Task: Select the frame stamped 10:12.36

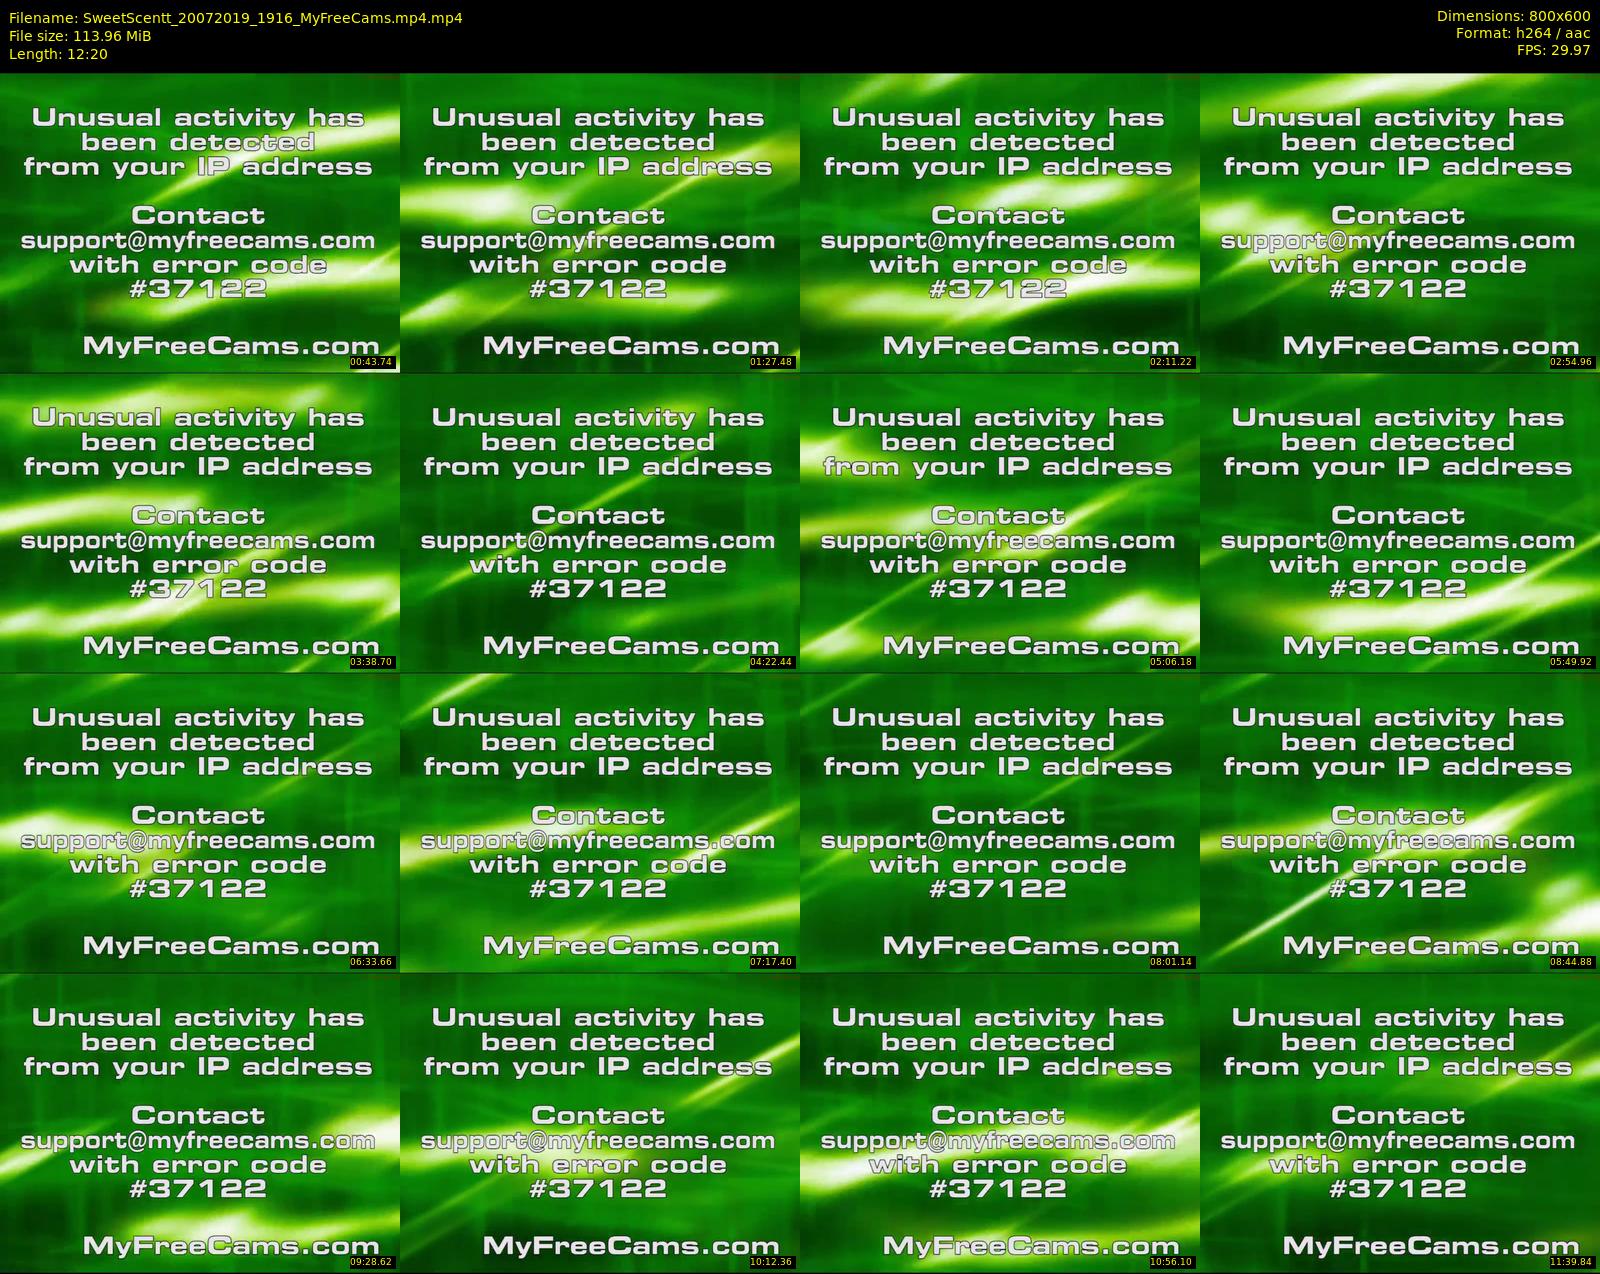Action: (600, 1123)
